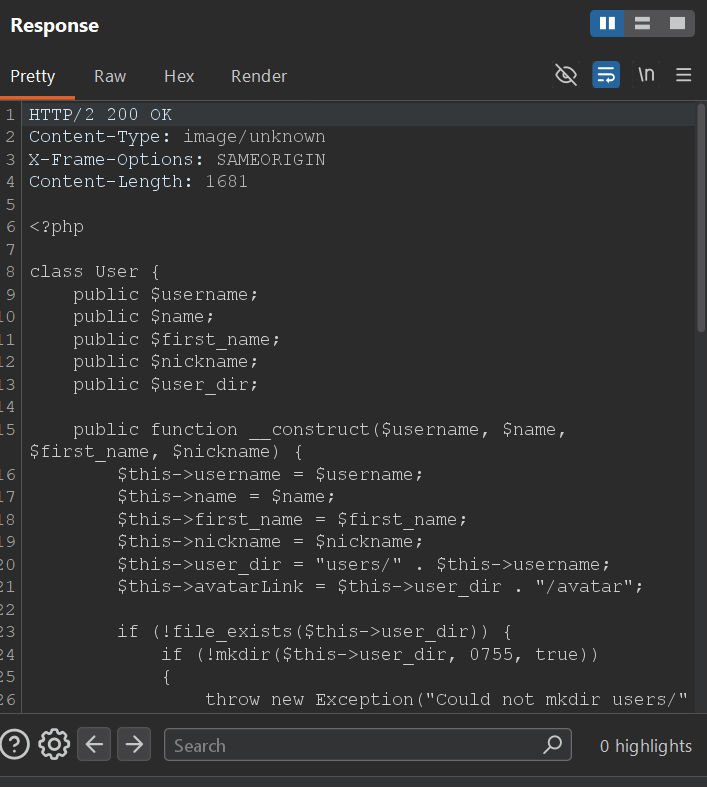
Task: Click '$this->username = $username;' line
Action: (x=270, y=475)
